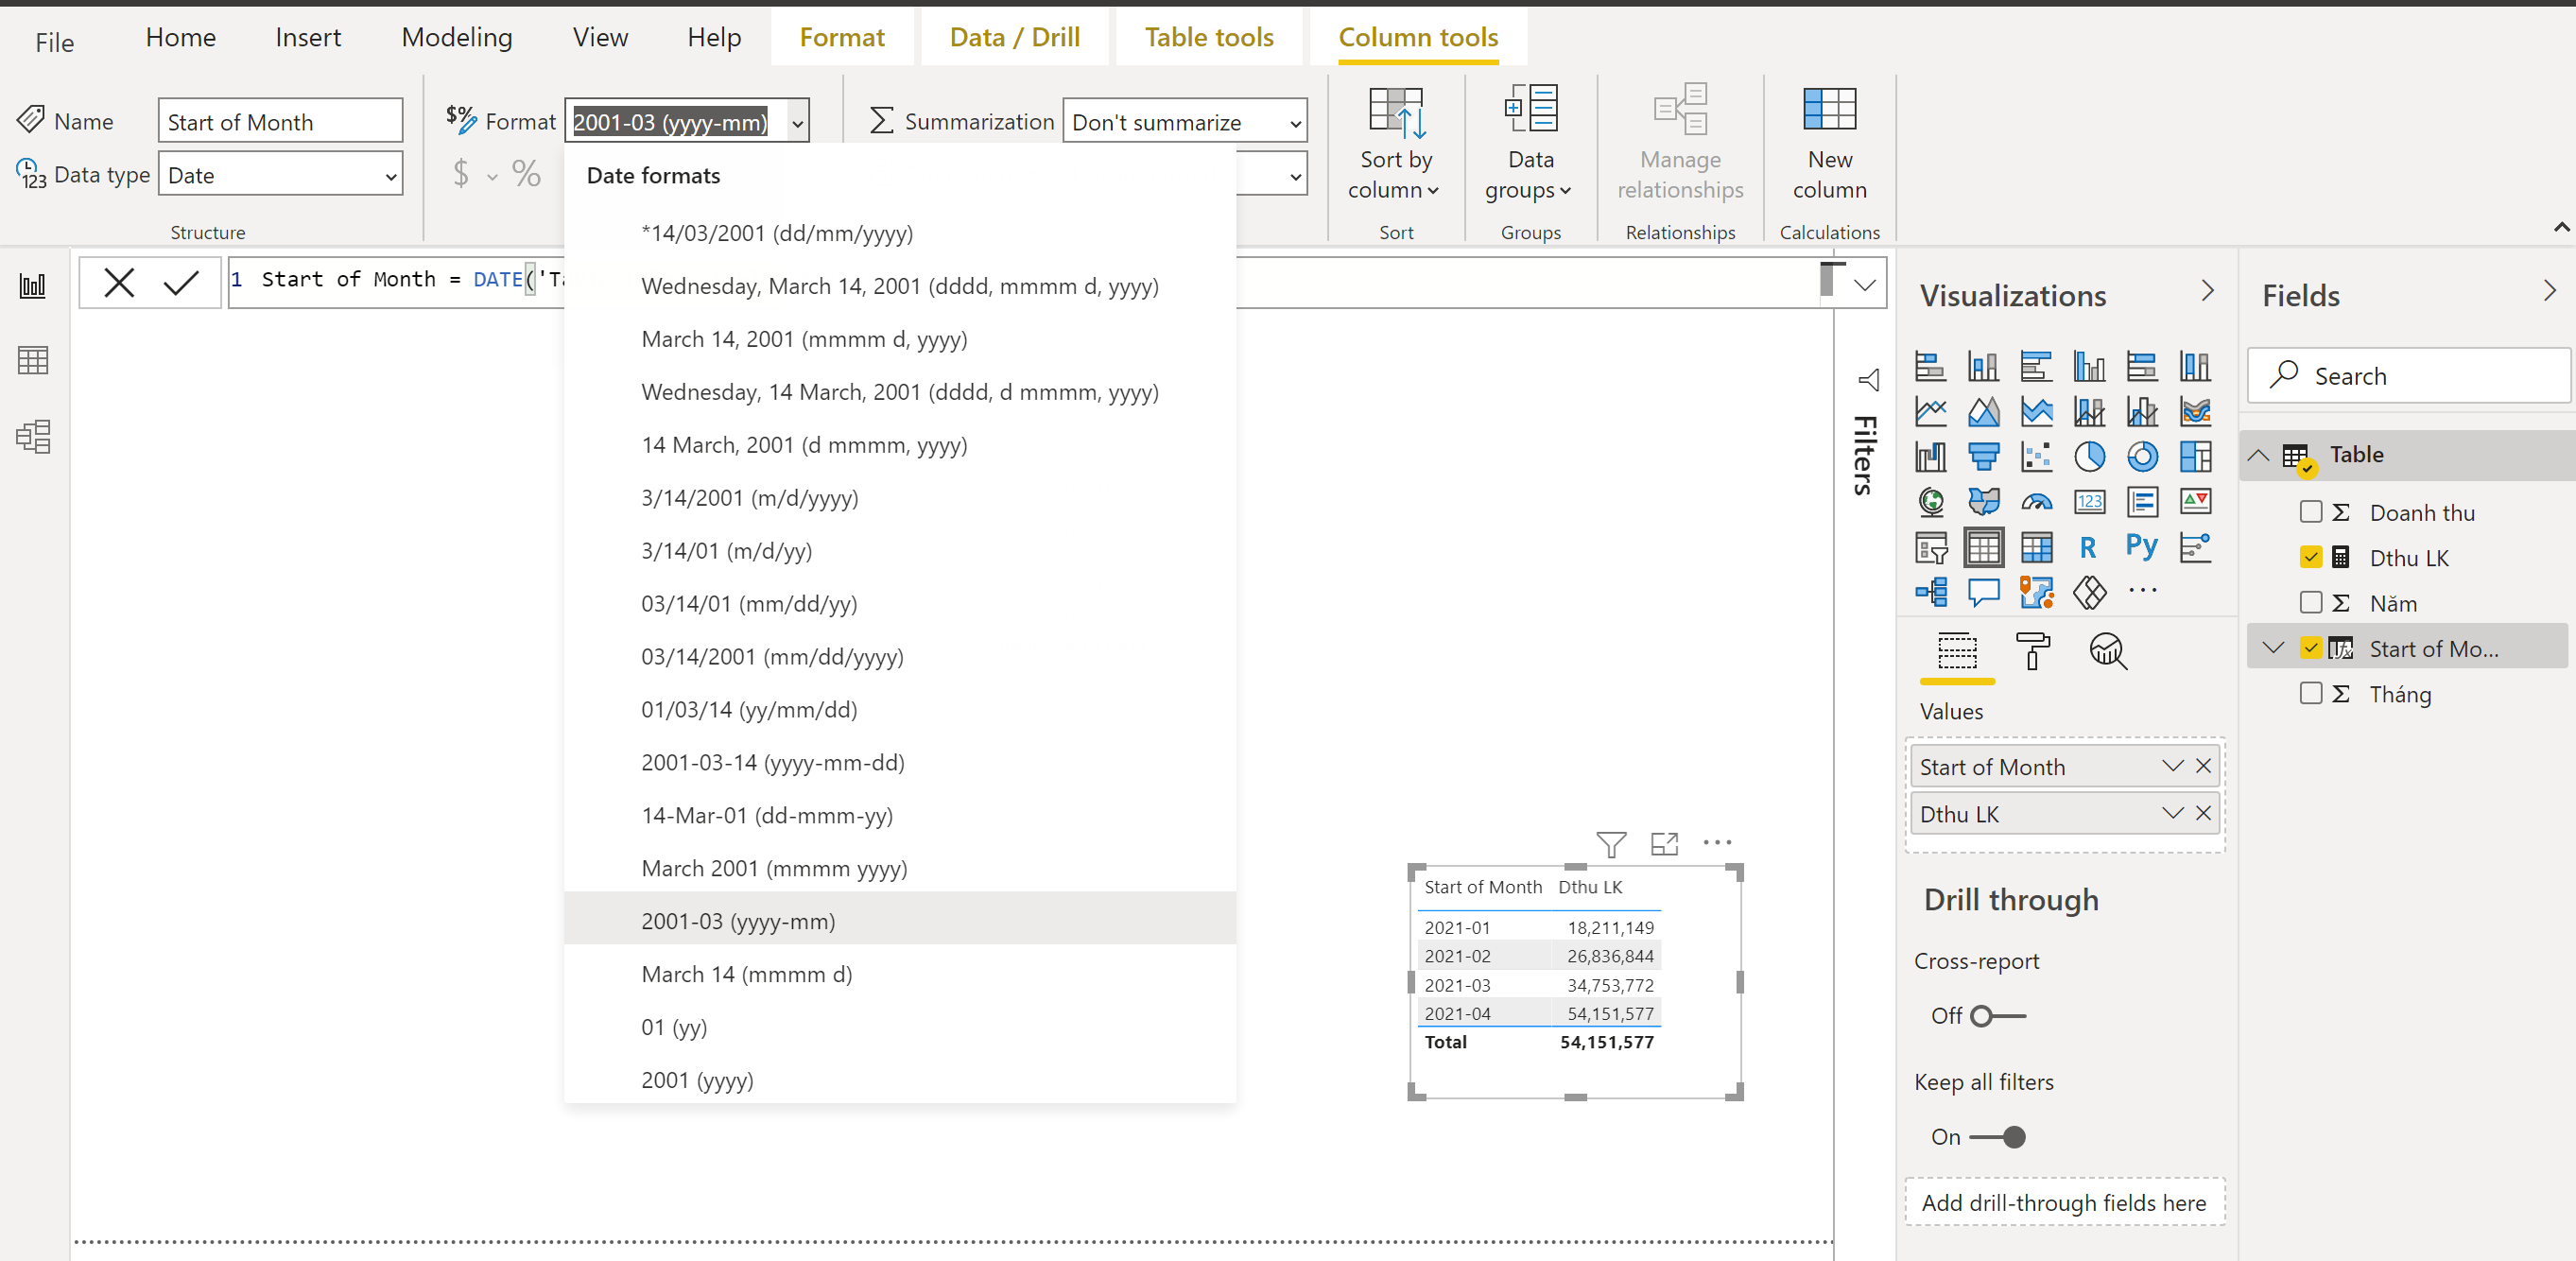The width and height of the screenshot is (2576, 1261).
Task: Check the Tháng field
Action: pos(2310,693)
